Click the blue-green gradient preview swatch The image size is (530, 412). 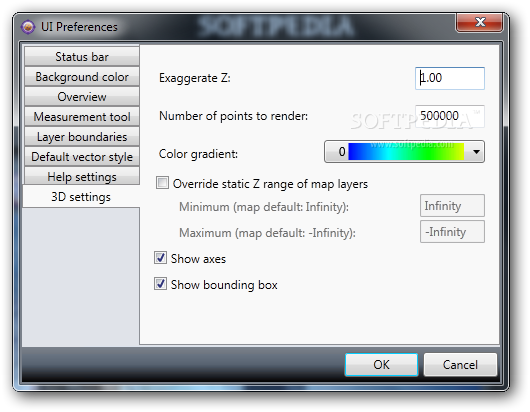pyautogui.click(x=406, y=151)
